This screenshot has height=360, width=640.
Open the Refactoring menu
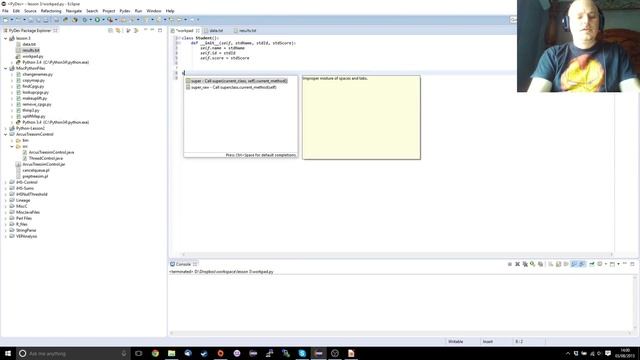pos(51,11)
